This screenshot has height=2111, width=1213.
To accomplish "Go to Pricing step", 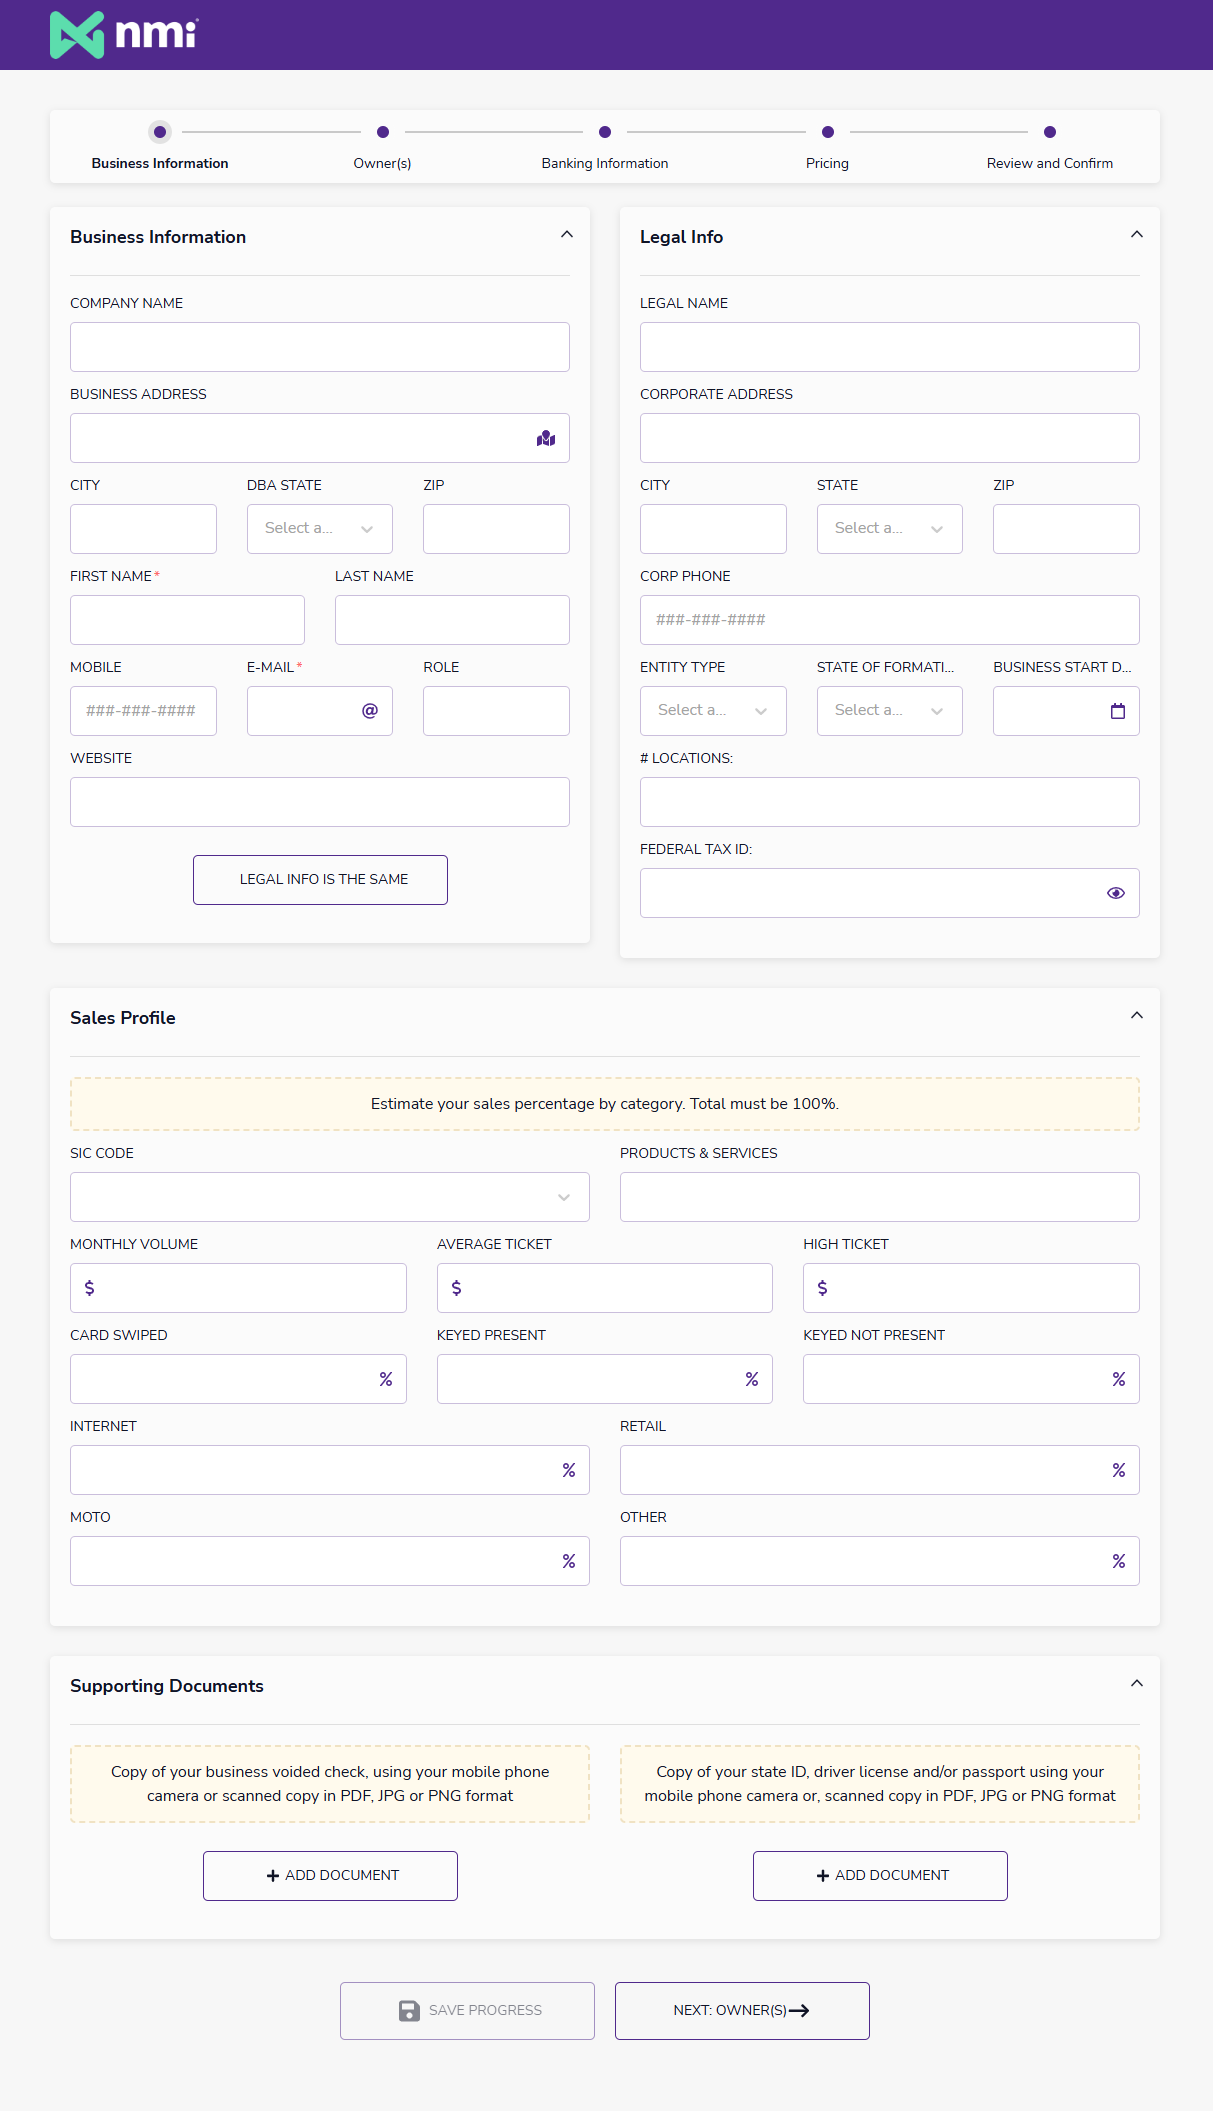I will click(828, 147).
